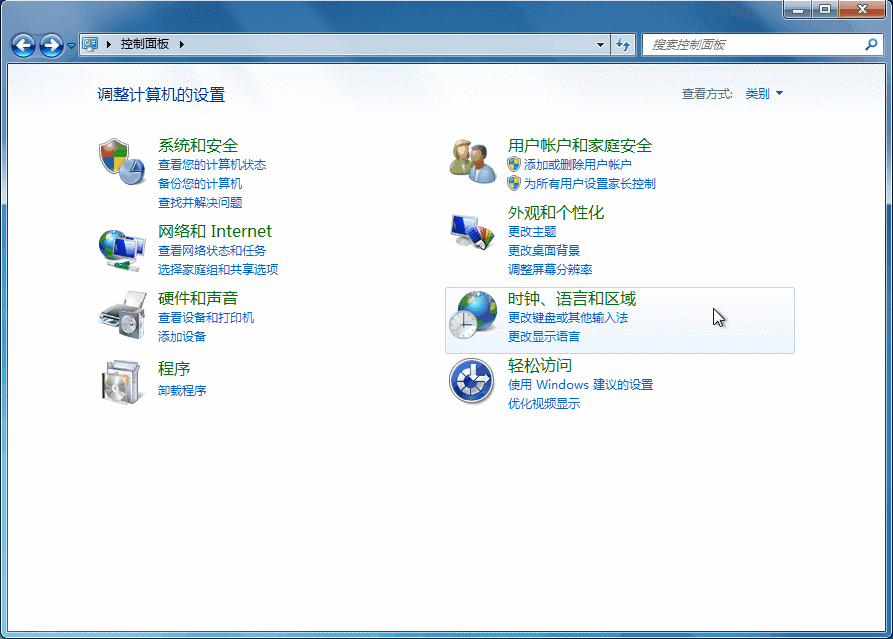Click the Back arrow navigation button
The height and width of the screenshot is (639, 893).
point(23,45)
